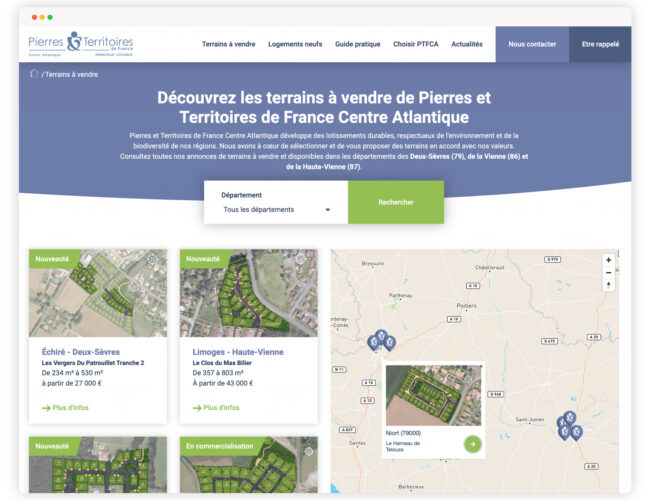Select the rightmost map pin near Niort

(389, 343)
